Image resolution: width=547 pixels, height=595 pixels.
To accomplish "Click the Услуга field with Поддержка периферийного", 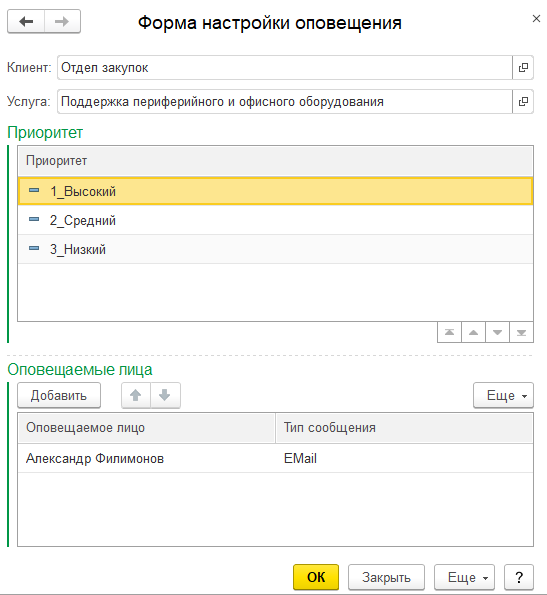I will tap(285, 101).
